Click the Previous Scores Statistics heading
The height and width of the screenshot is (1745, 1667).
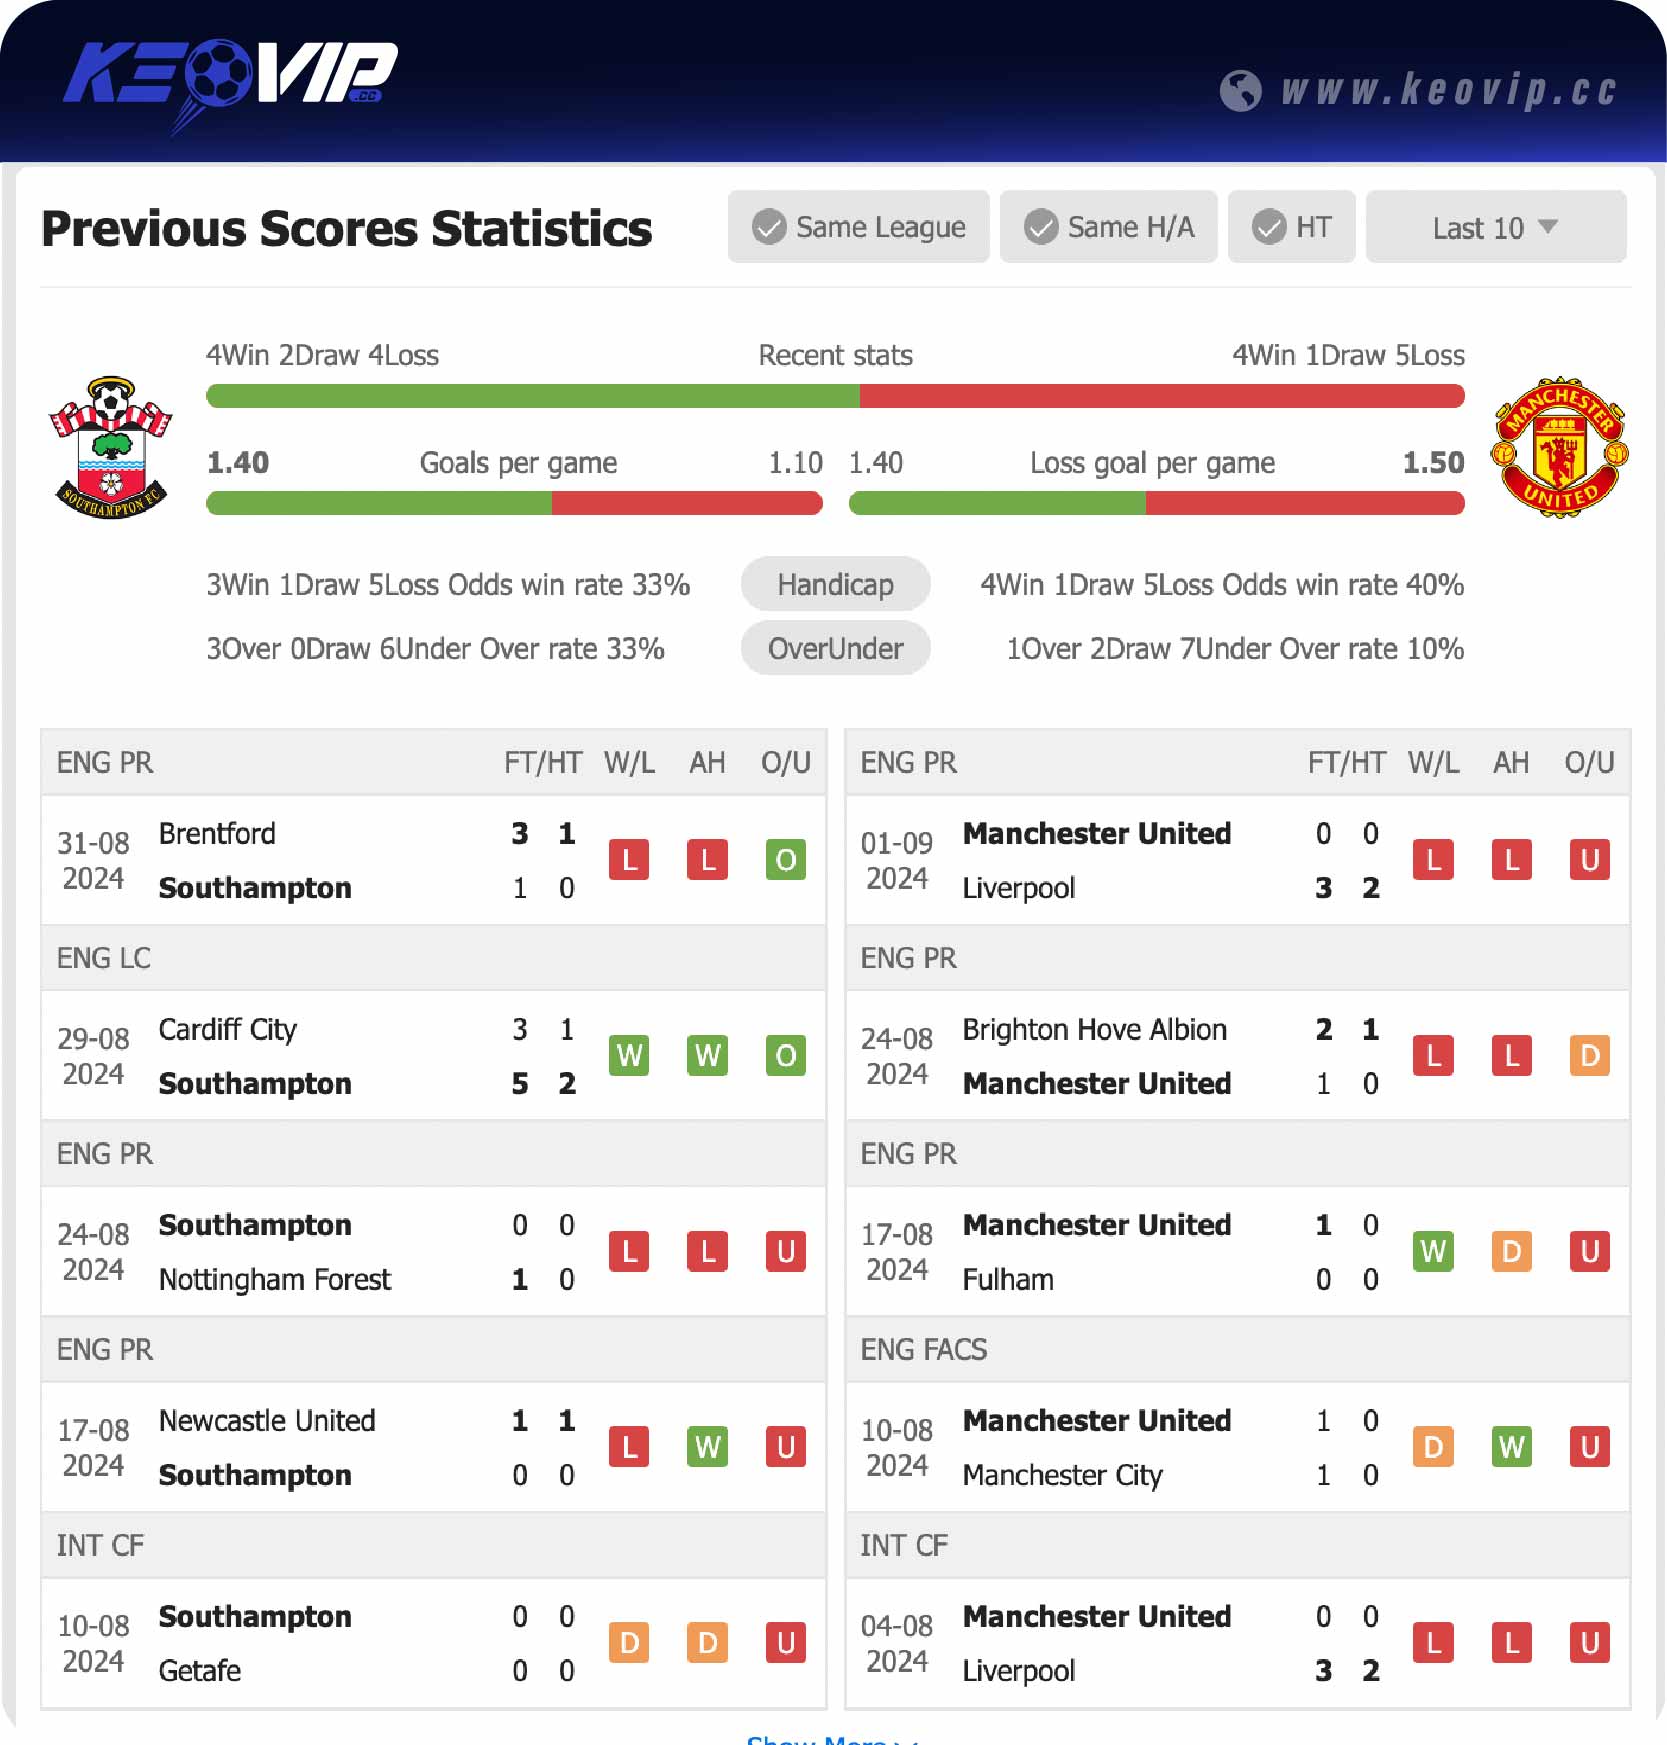coord(344,228)
